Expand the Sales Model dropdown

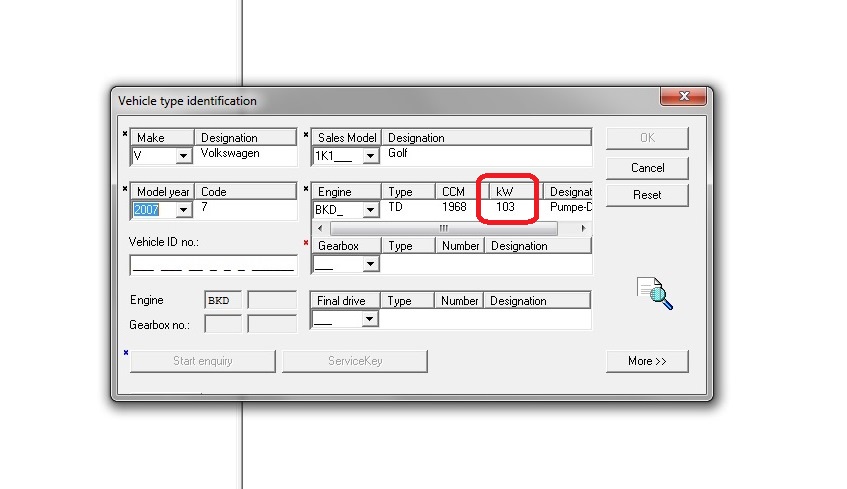click(x=370, y=156)
